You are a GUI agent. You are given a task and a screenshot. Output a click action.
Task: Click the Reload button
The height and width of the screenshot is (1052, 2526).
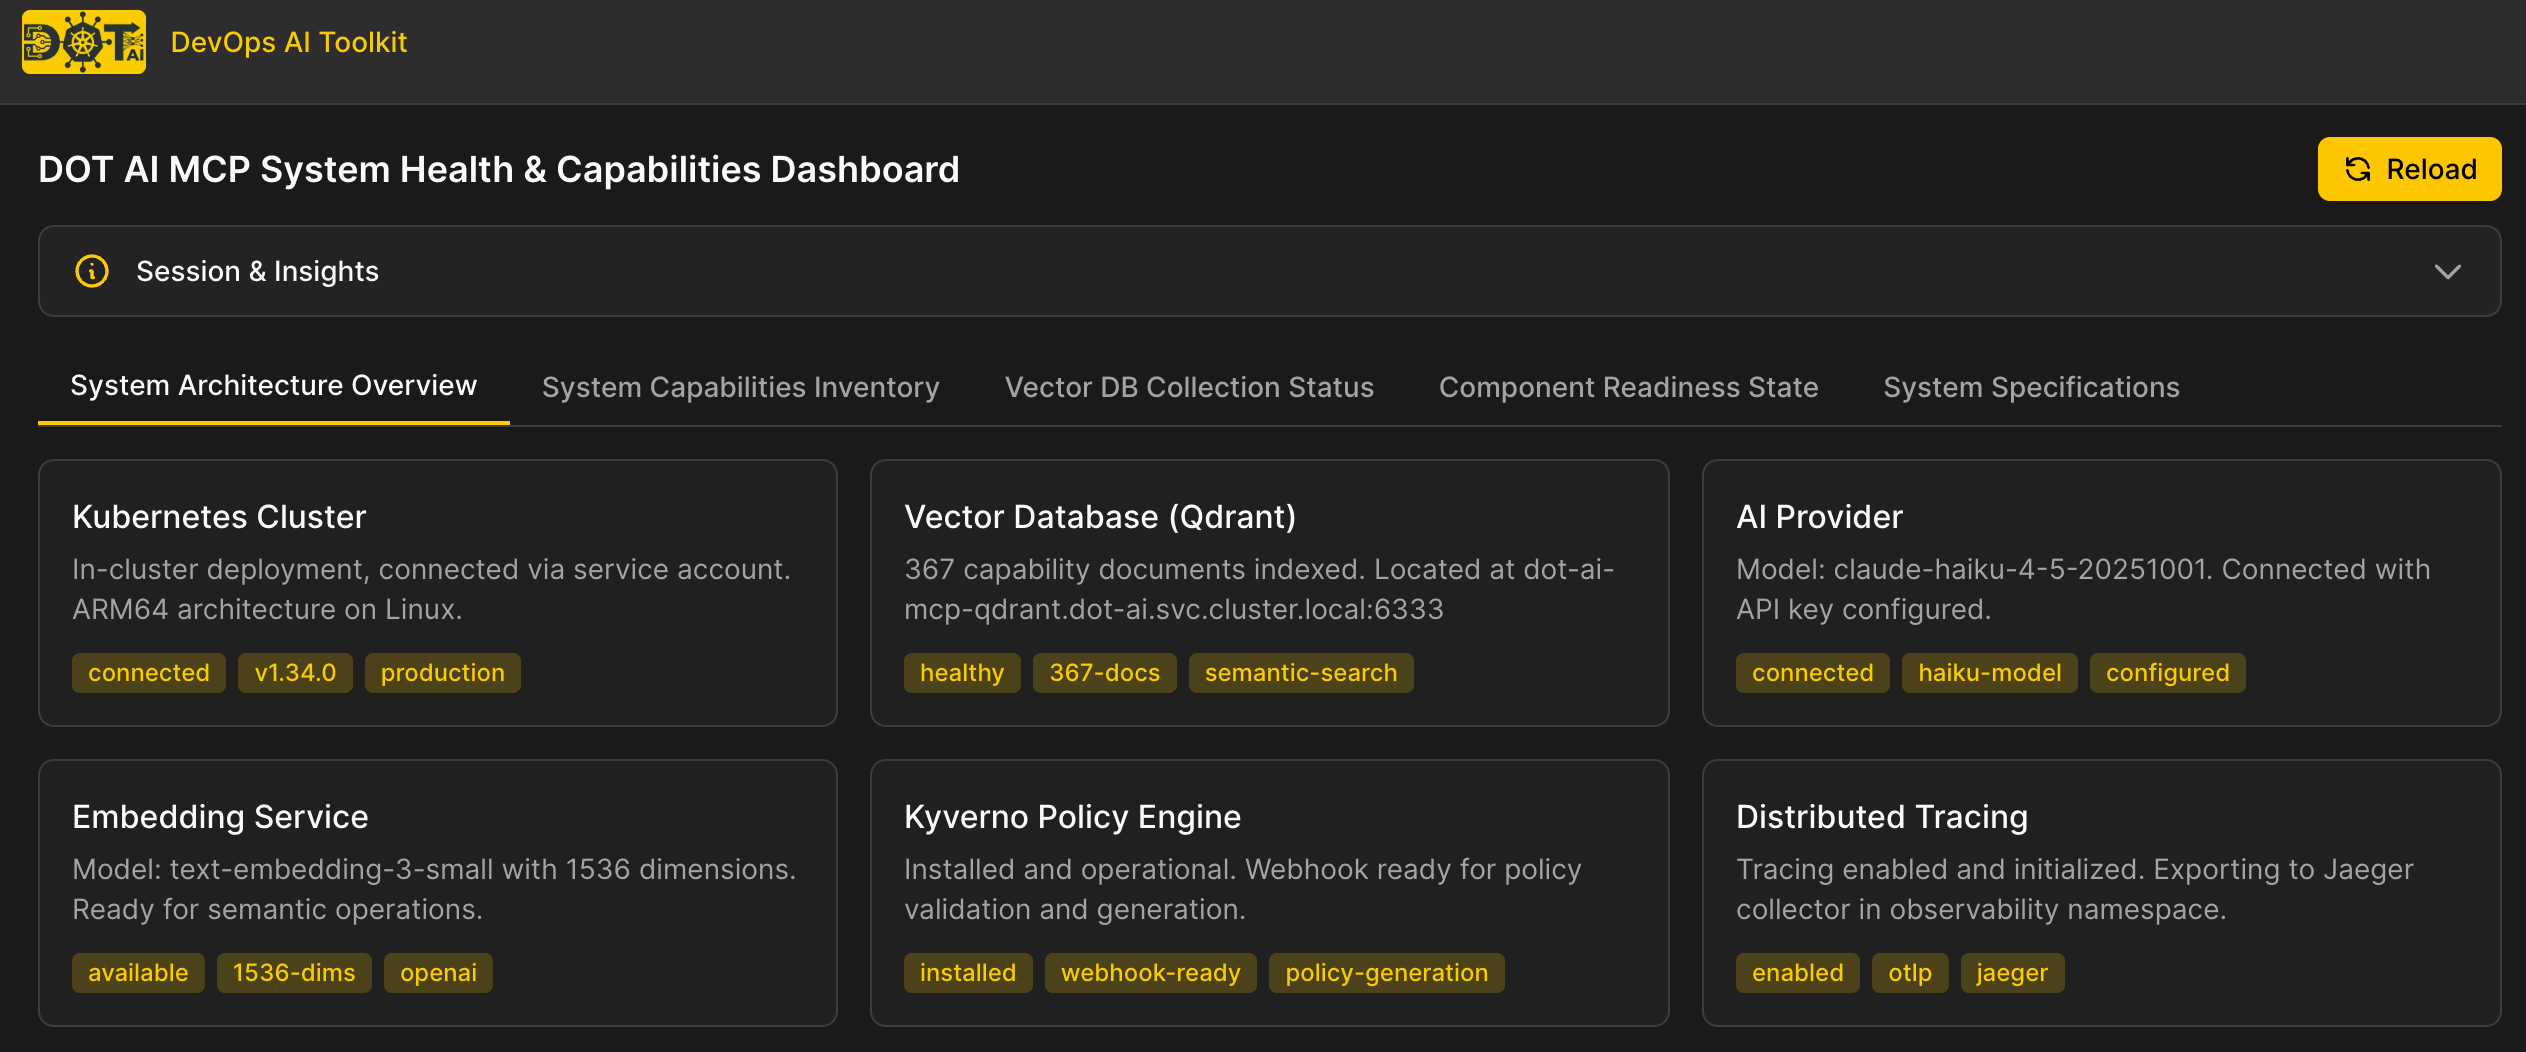pyautogui.click(x=2409, y=169)
